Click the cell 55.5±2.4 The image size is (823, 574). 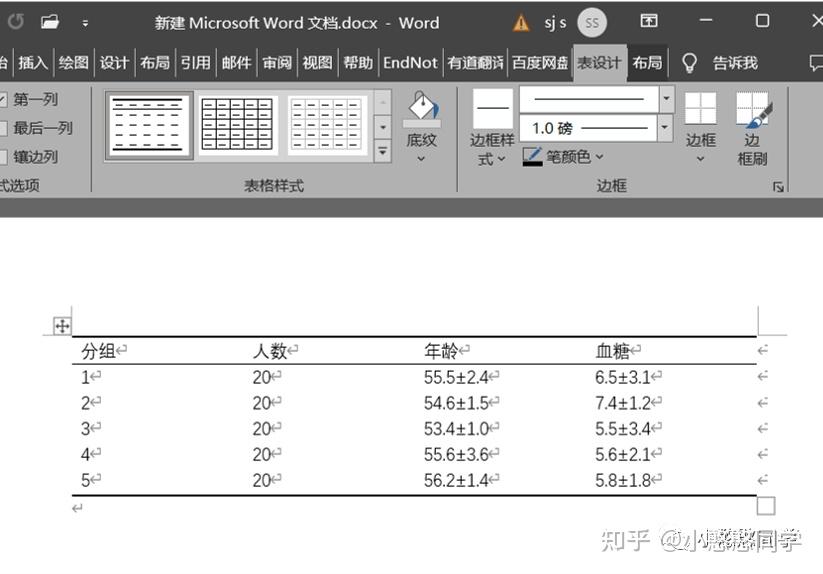click(456, 377)
